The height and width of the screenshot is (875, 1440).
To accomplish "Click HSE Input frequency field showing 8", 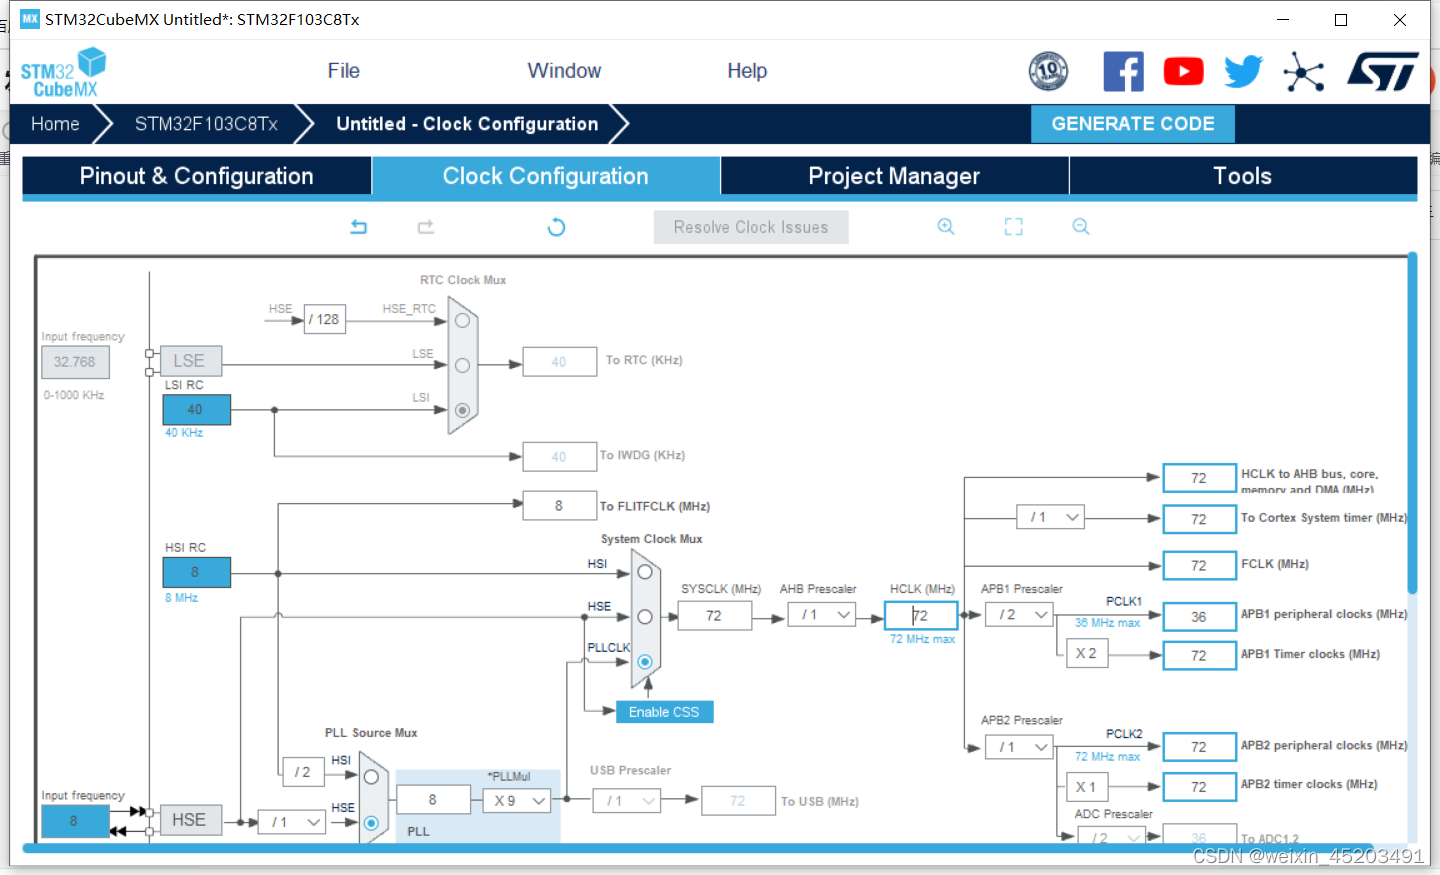I will coord(75,821).
